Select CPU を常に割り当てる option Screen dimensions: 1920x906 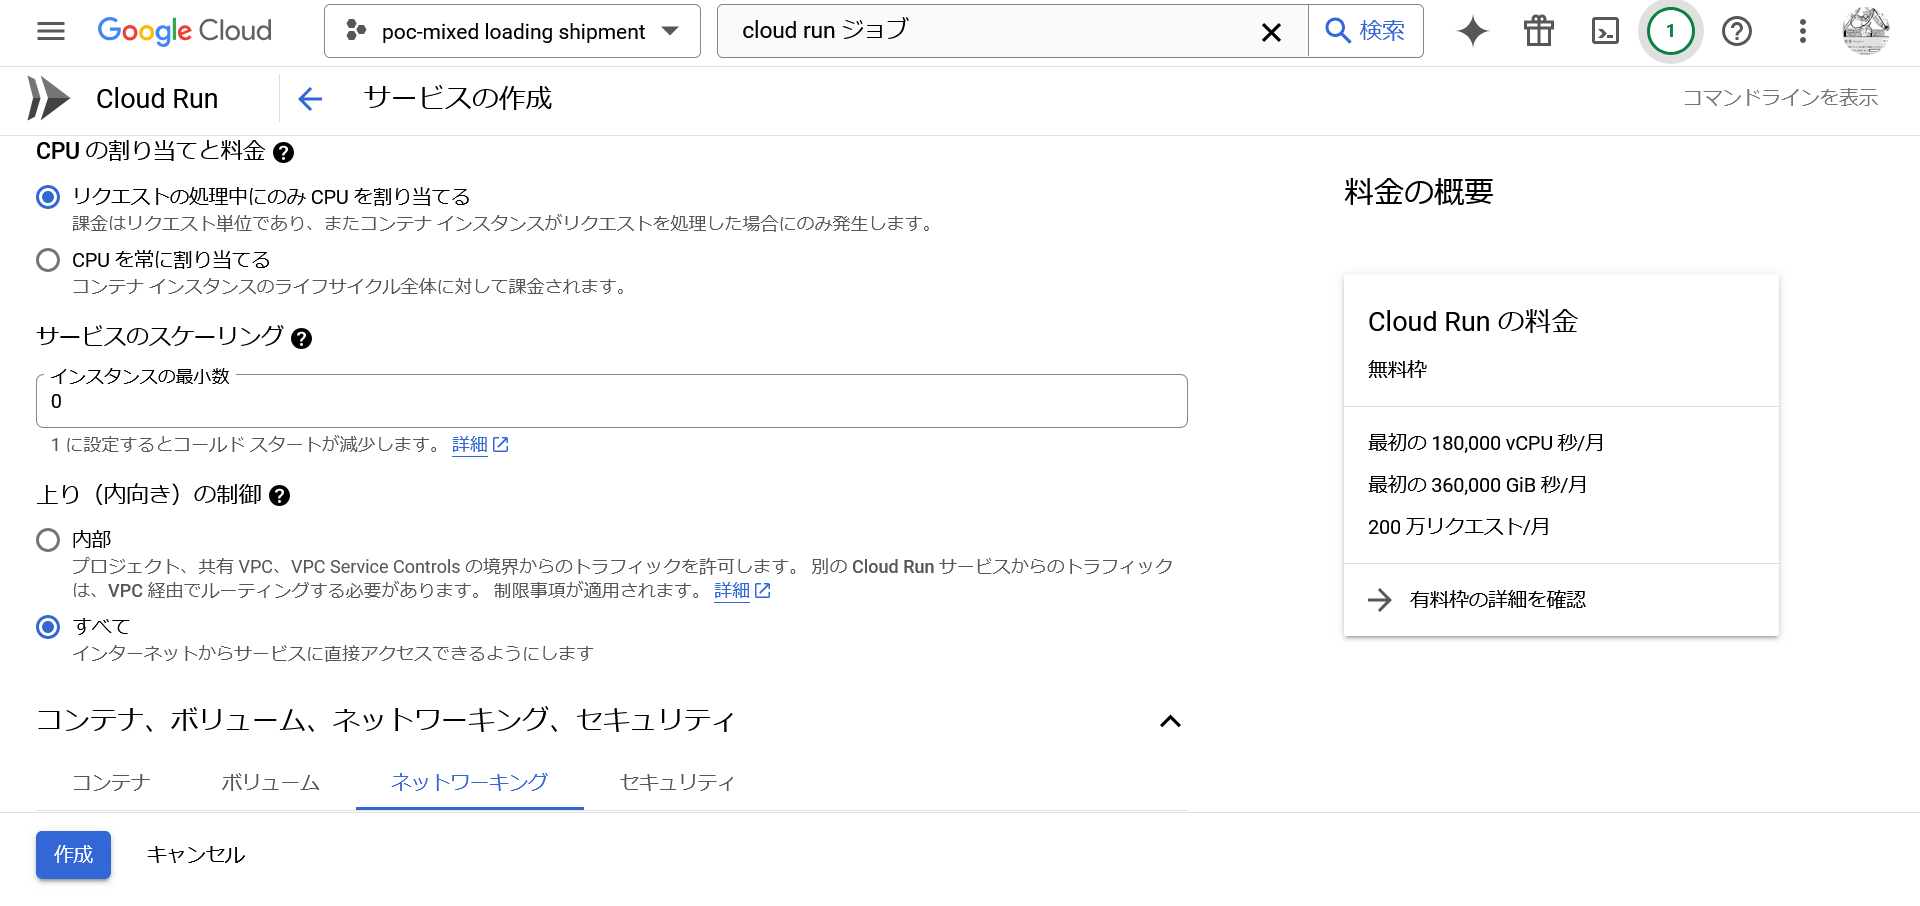[x=48, y=260]
